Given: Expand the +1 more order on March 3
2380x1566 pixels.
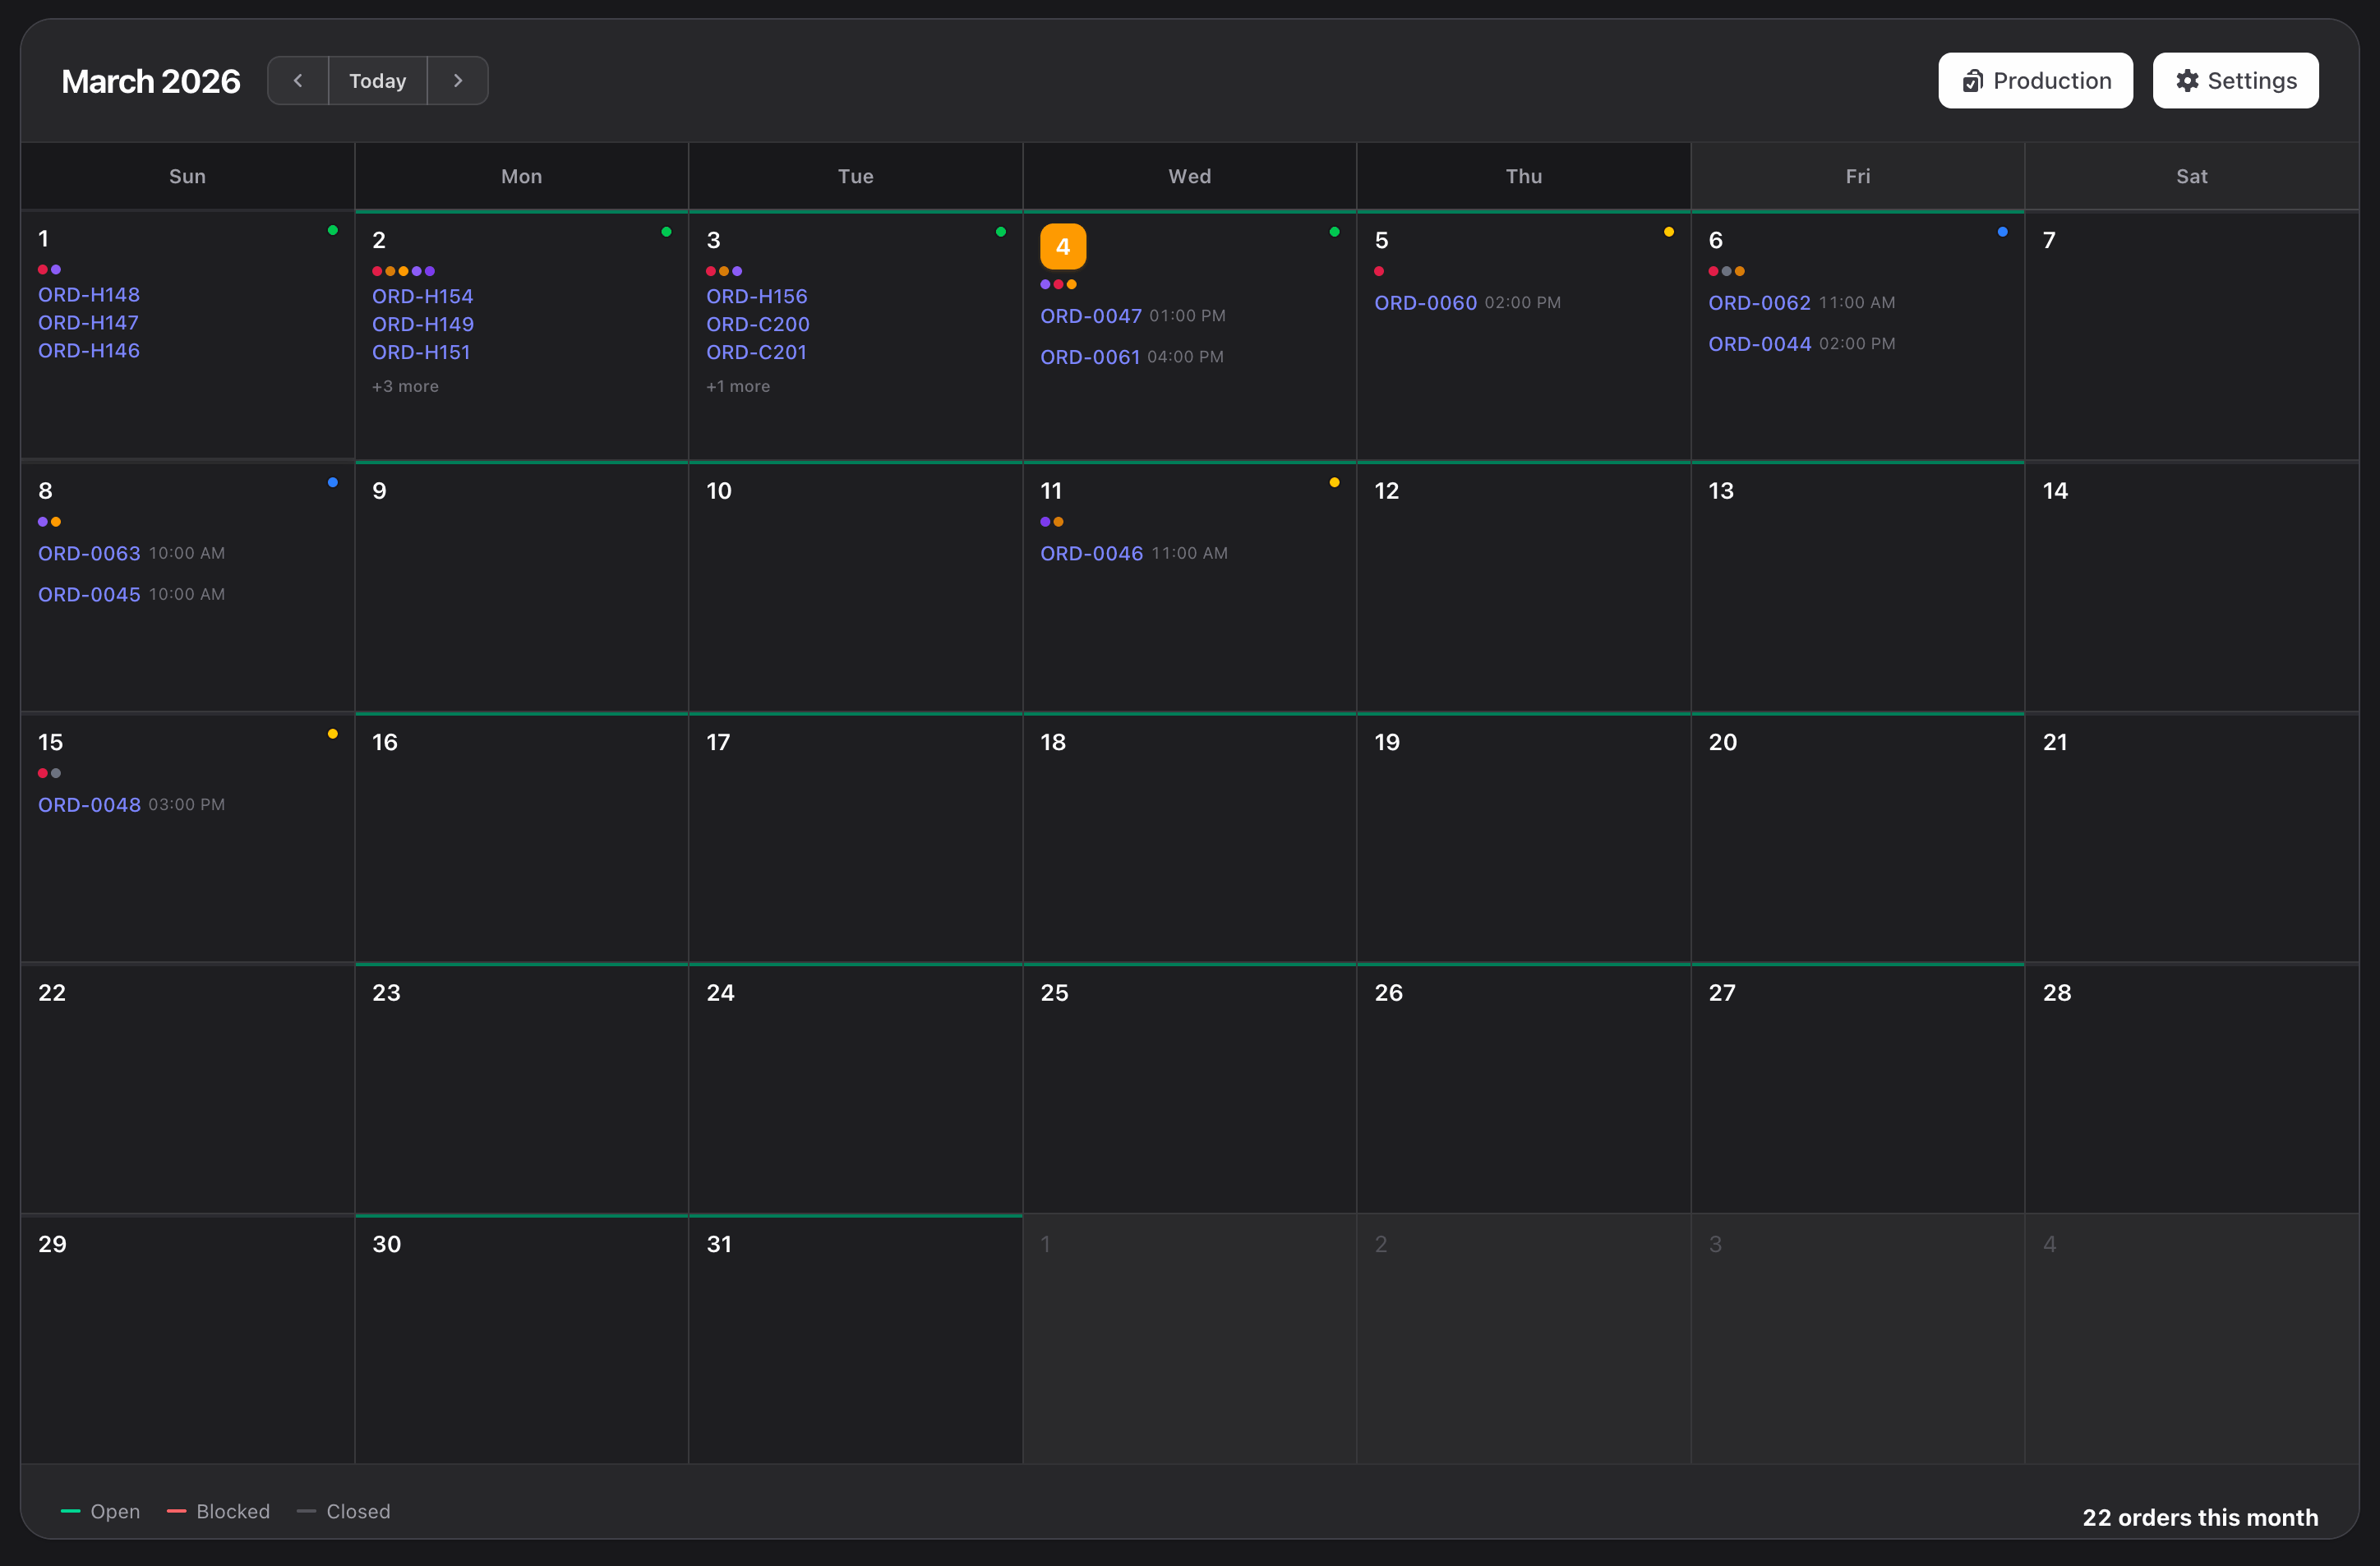Looking at the screenshot, I should click(738, 386).
